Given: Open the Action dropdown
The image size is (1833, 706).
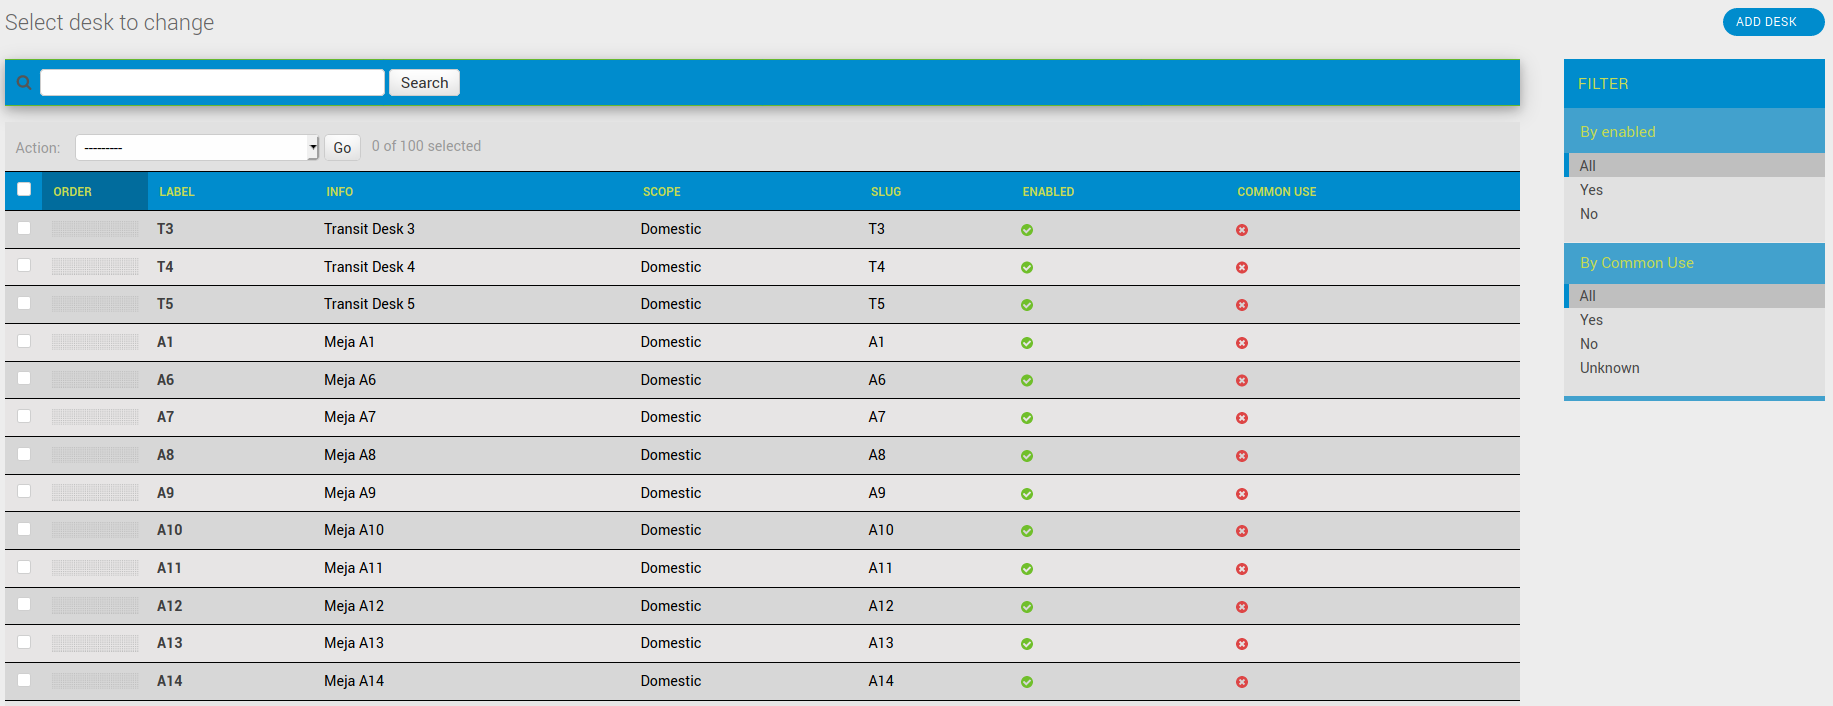Looking at the screenshot, I should pyautogui.click(x=197, y=148).
